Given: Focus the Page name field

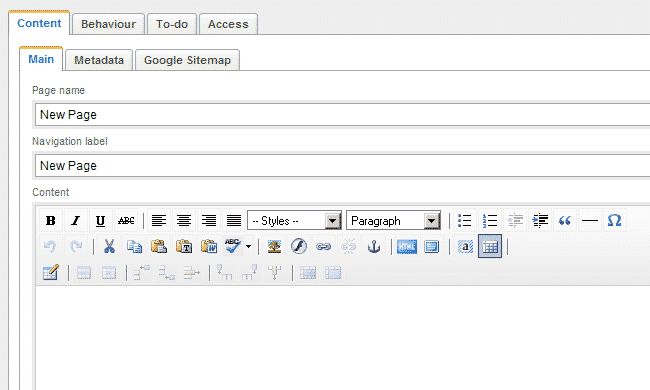Looking at the screenshot, I should click(342, 114).
